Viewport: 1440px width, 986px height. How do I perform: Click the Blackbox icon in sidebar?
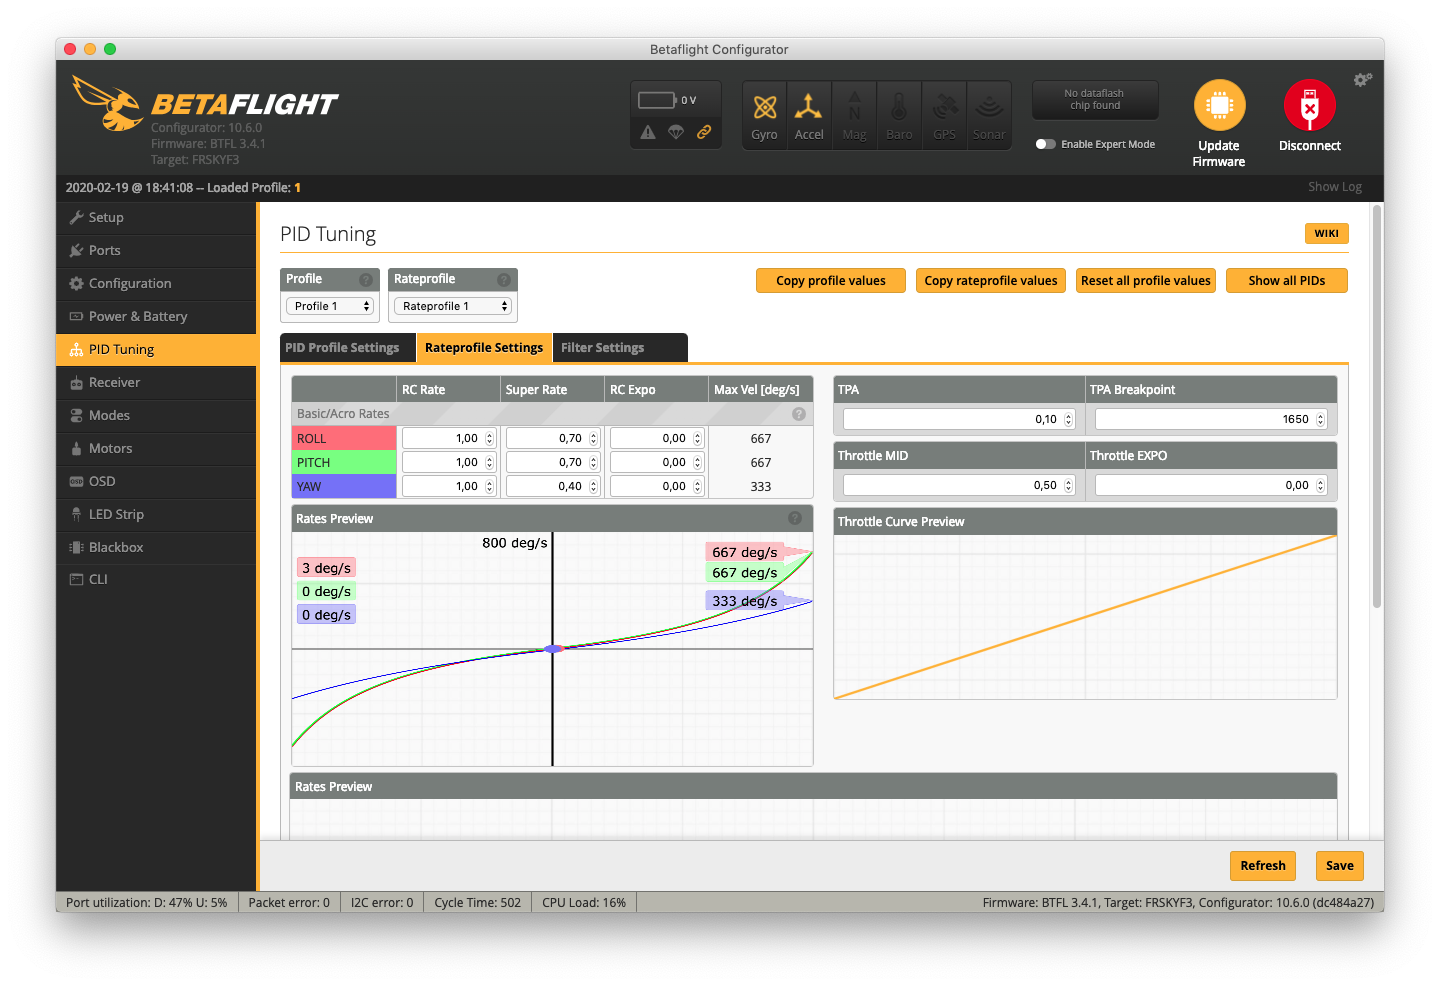pos(76,547)
